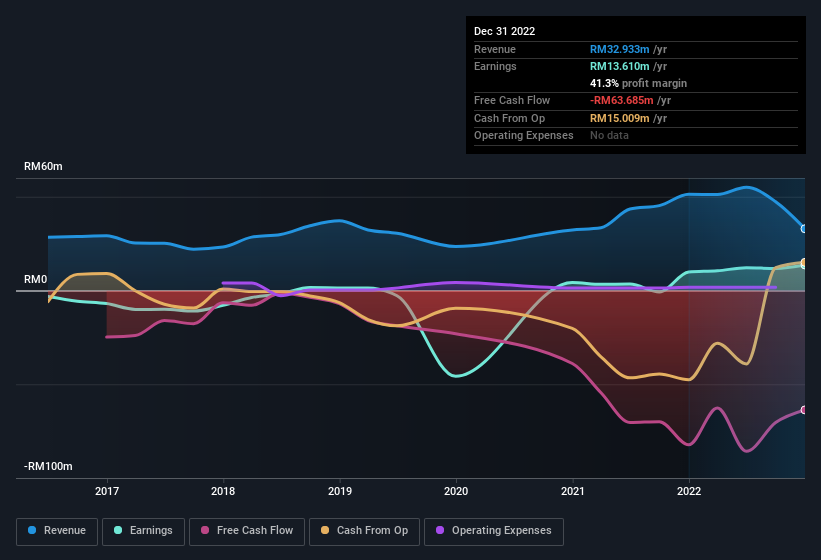Select the 2019 x-axis label
This screenshot has width=821, height=560.
[x=340, y=491]
